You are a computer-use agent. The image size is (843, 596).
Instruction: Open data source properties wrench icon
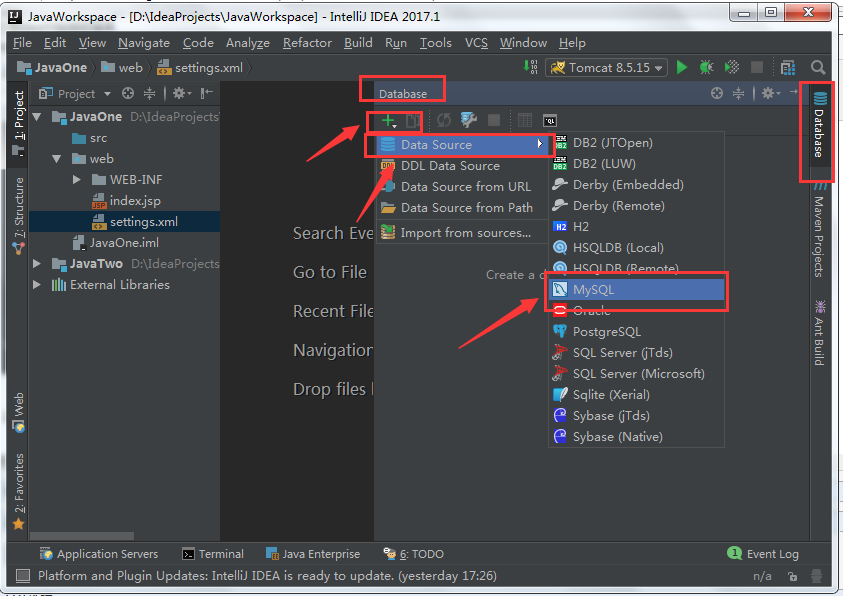point(469,120)
